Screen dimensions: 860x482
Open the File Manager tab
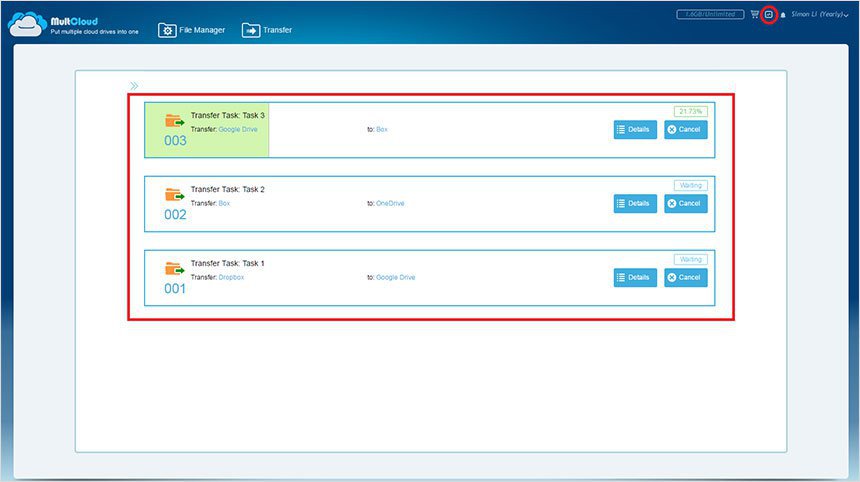coord(191,30)
